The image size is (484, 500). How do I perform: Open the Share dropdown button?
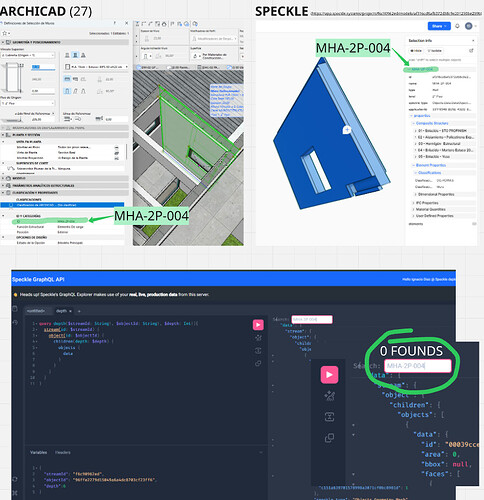coord(439,26)
